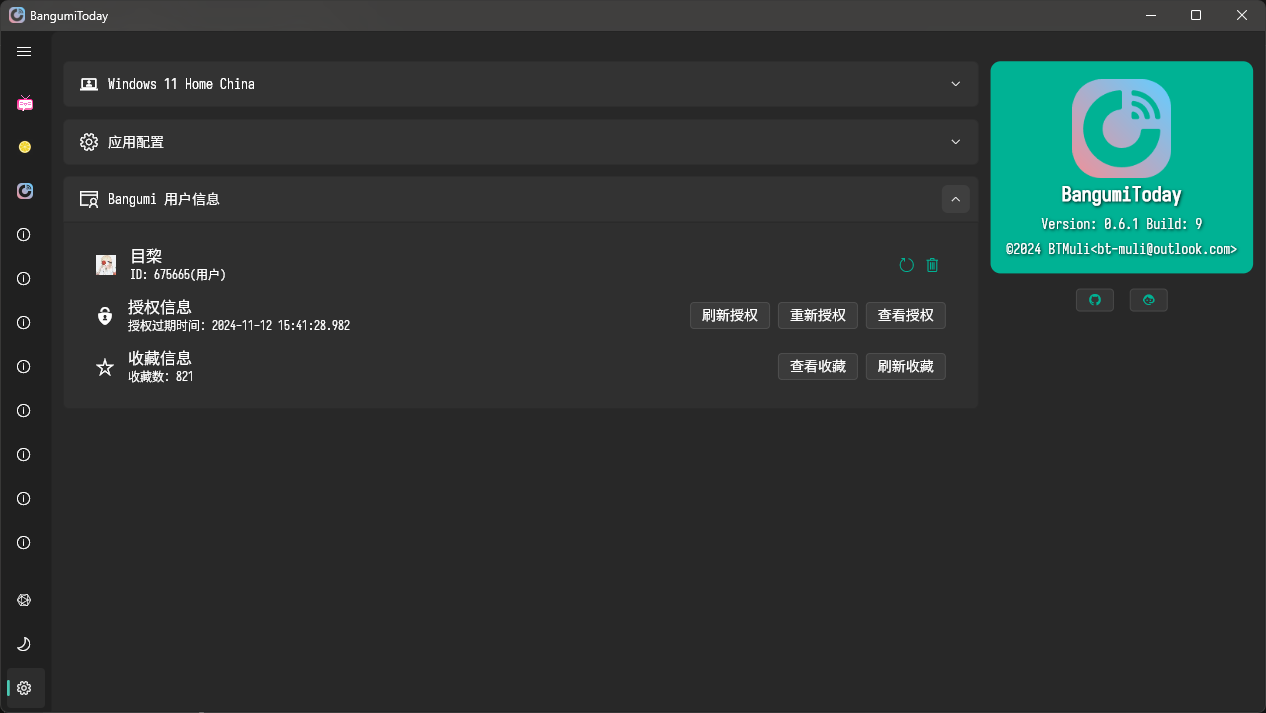Click the gear icon beside 应用配置
The height and width of the screenshot is (713, 1266).
pos(89,142)
